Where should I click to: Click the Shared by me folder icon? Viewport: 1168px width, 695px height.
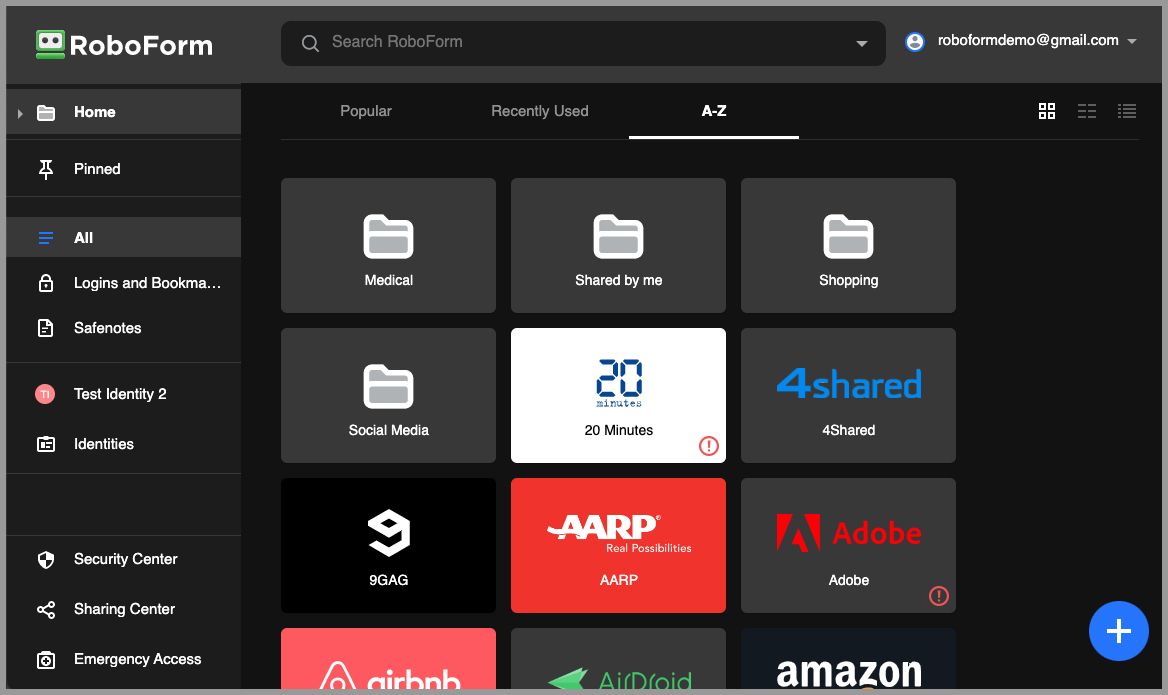point(618,237)
